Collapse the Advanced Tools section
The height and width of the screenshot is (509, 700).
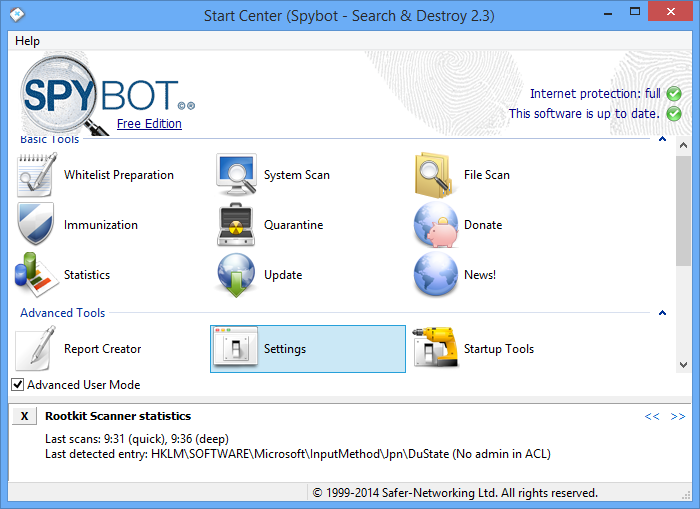tap(662, 313)
